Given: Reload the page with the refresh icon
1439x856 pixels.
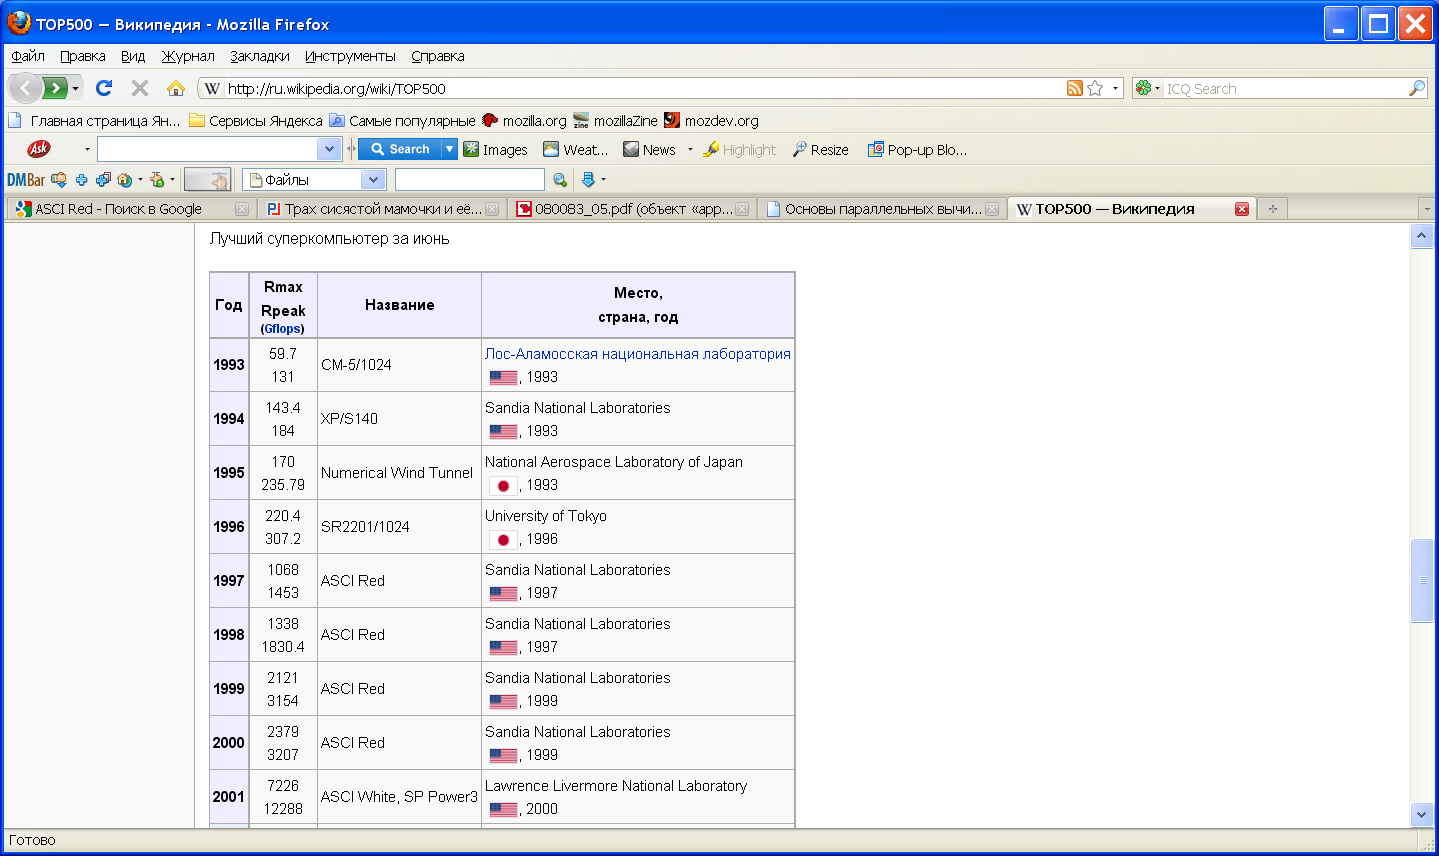Looking at the screenshot, I should [103, 88].
